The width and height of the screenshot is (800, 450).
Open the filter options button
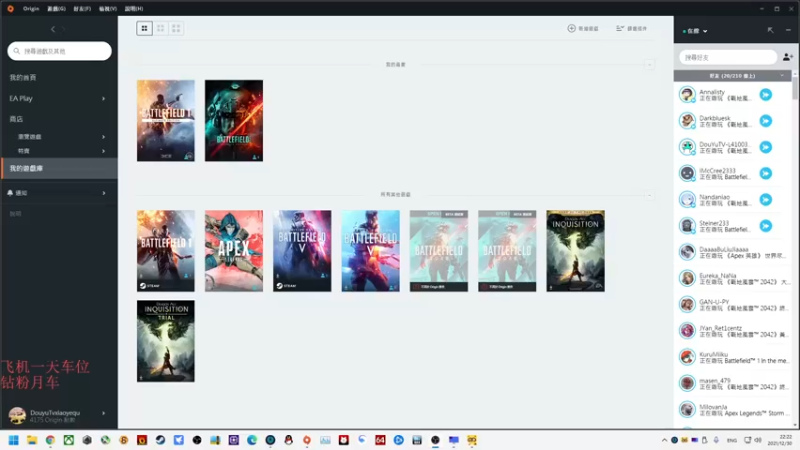point(632,29)
